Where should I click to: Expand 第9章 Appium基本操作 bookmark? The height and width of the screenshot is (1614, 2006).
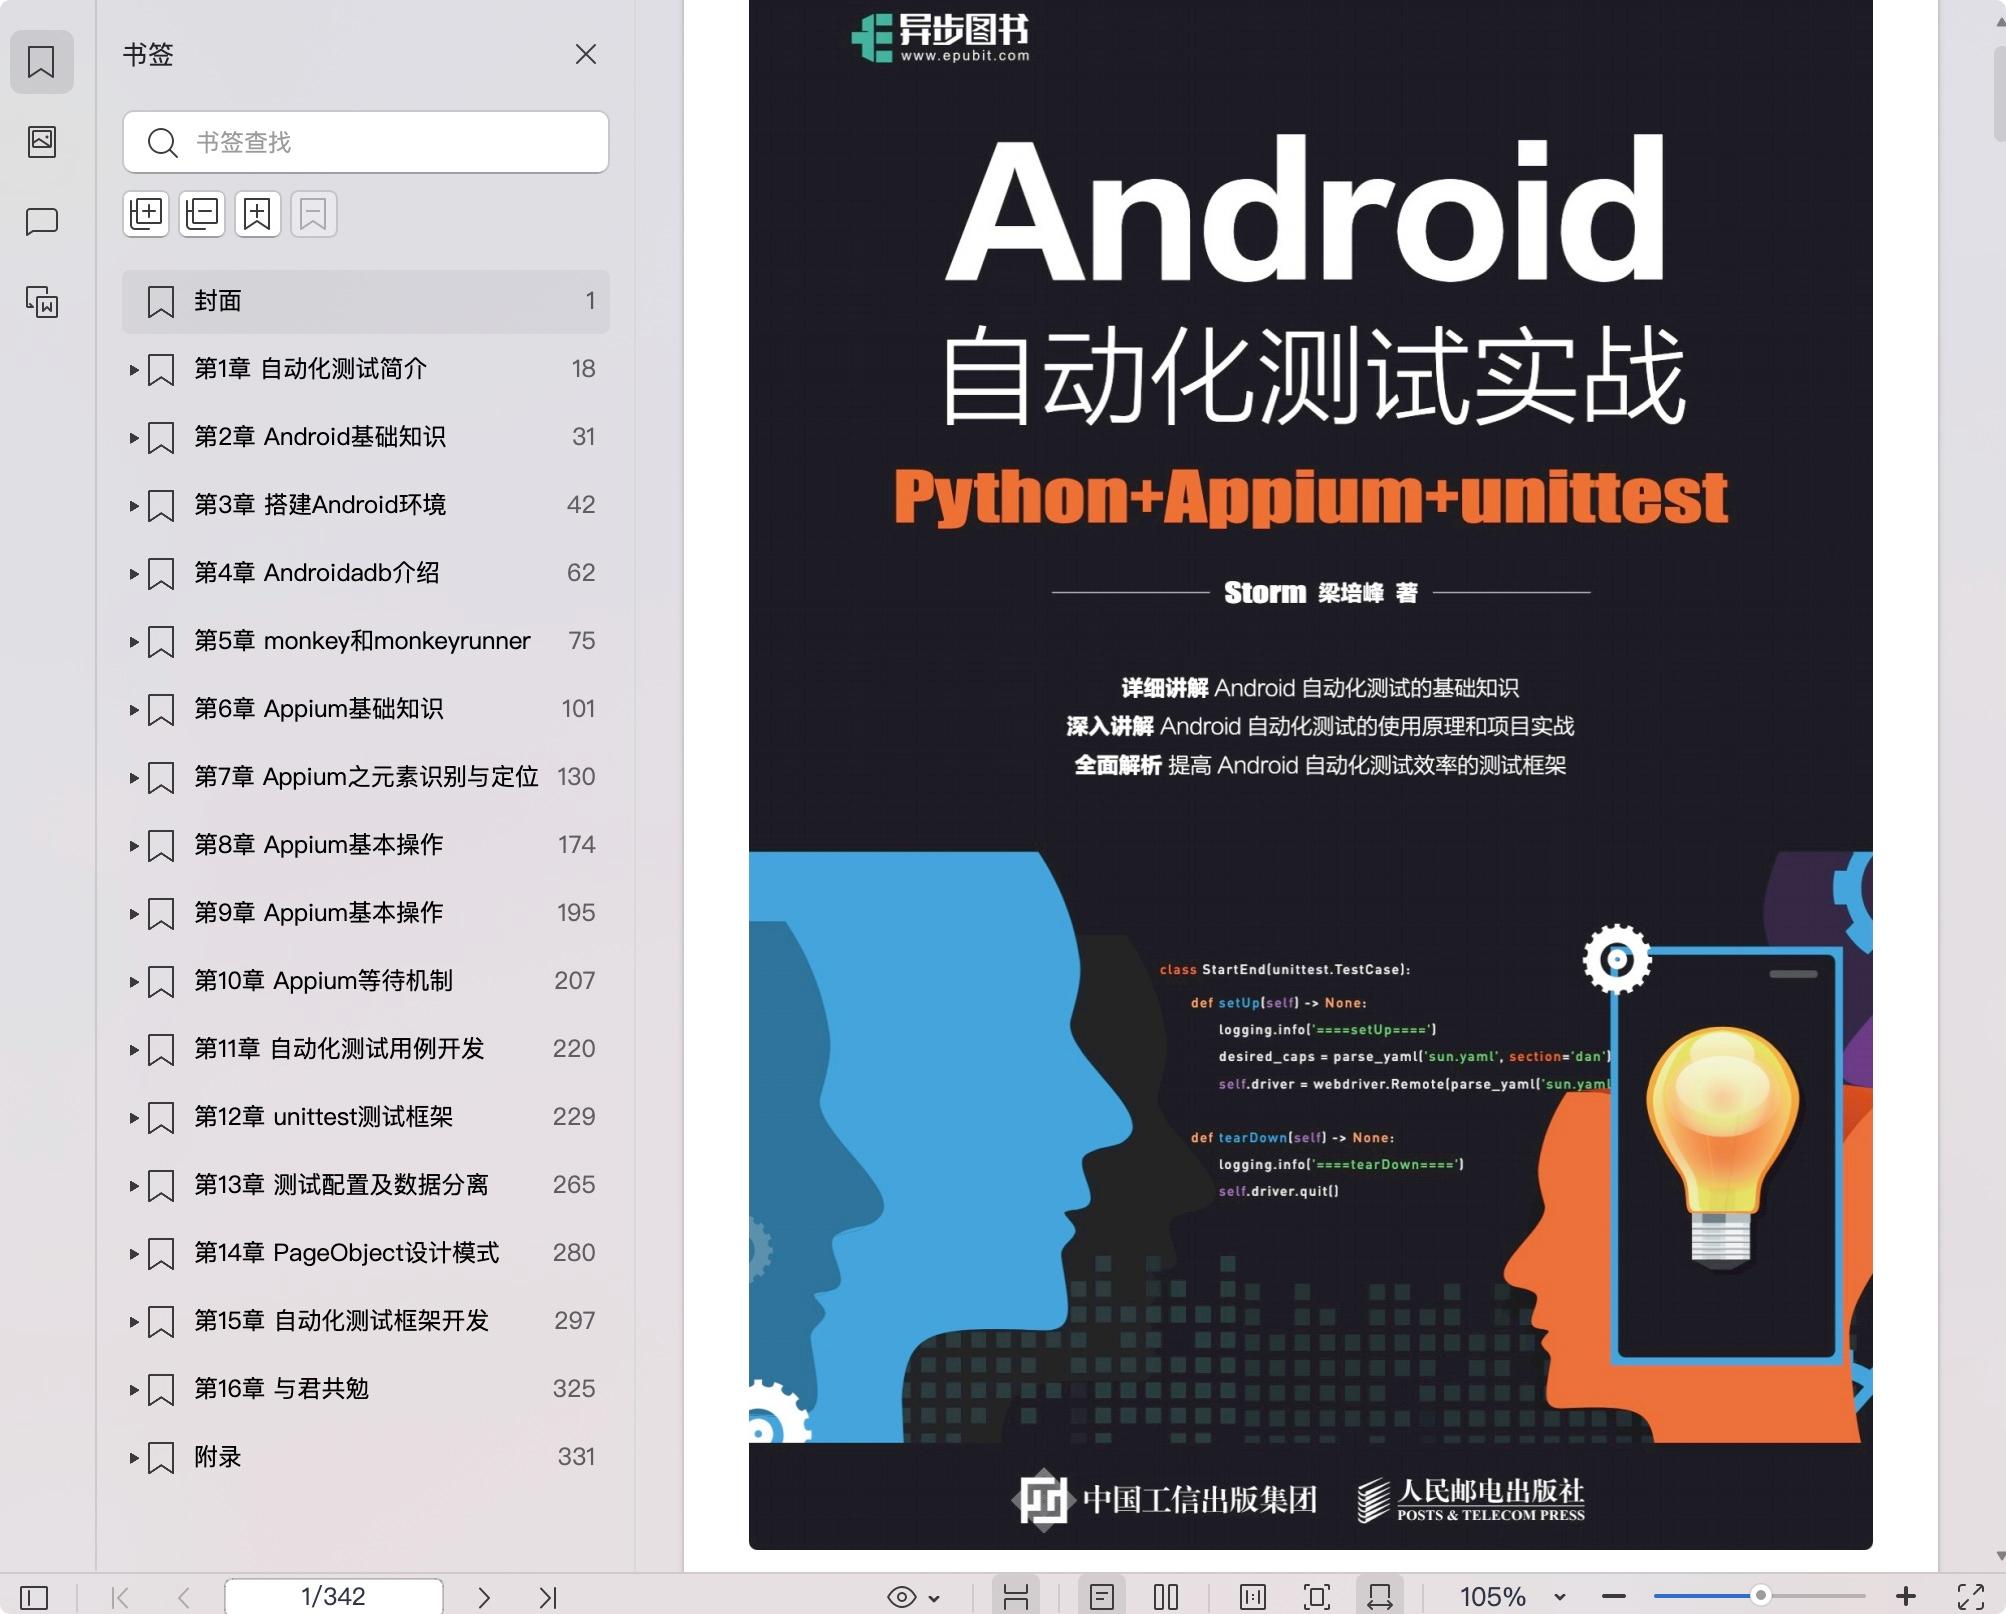(x=133, y=914)
